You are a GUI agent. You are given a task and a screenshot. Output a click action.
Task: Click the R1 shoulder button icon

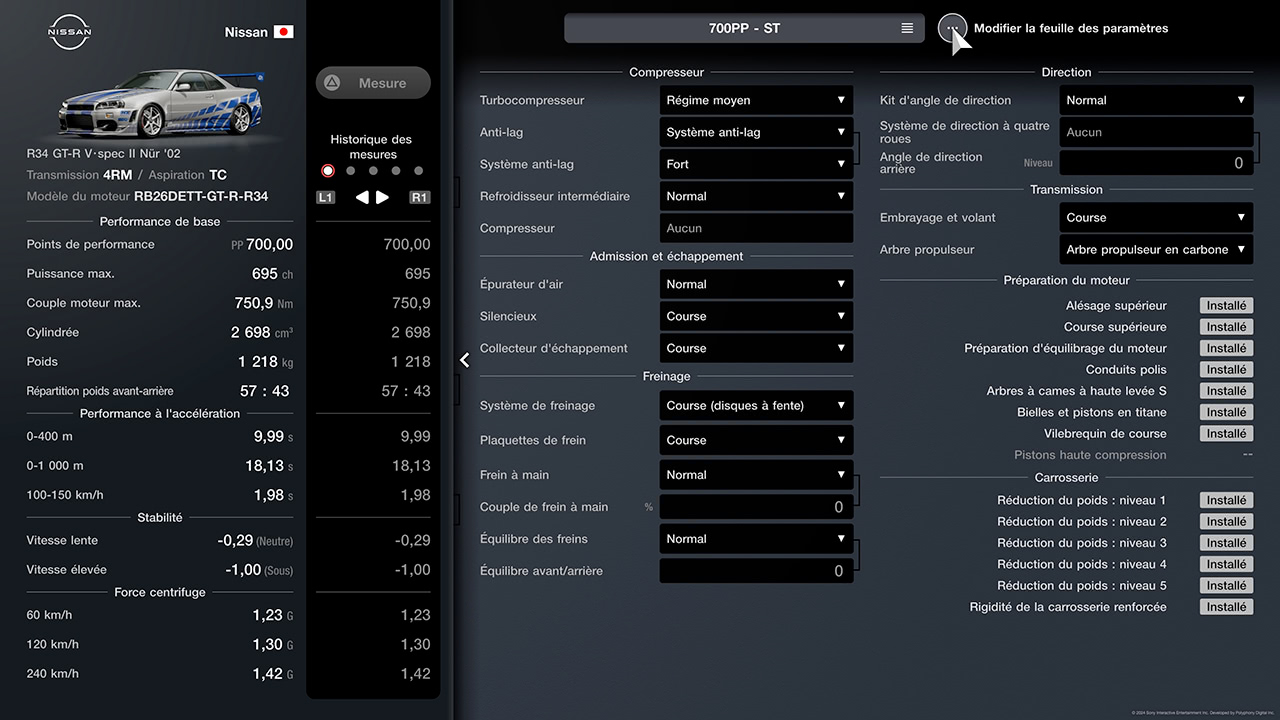[420, 197]
